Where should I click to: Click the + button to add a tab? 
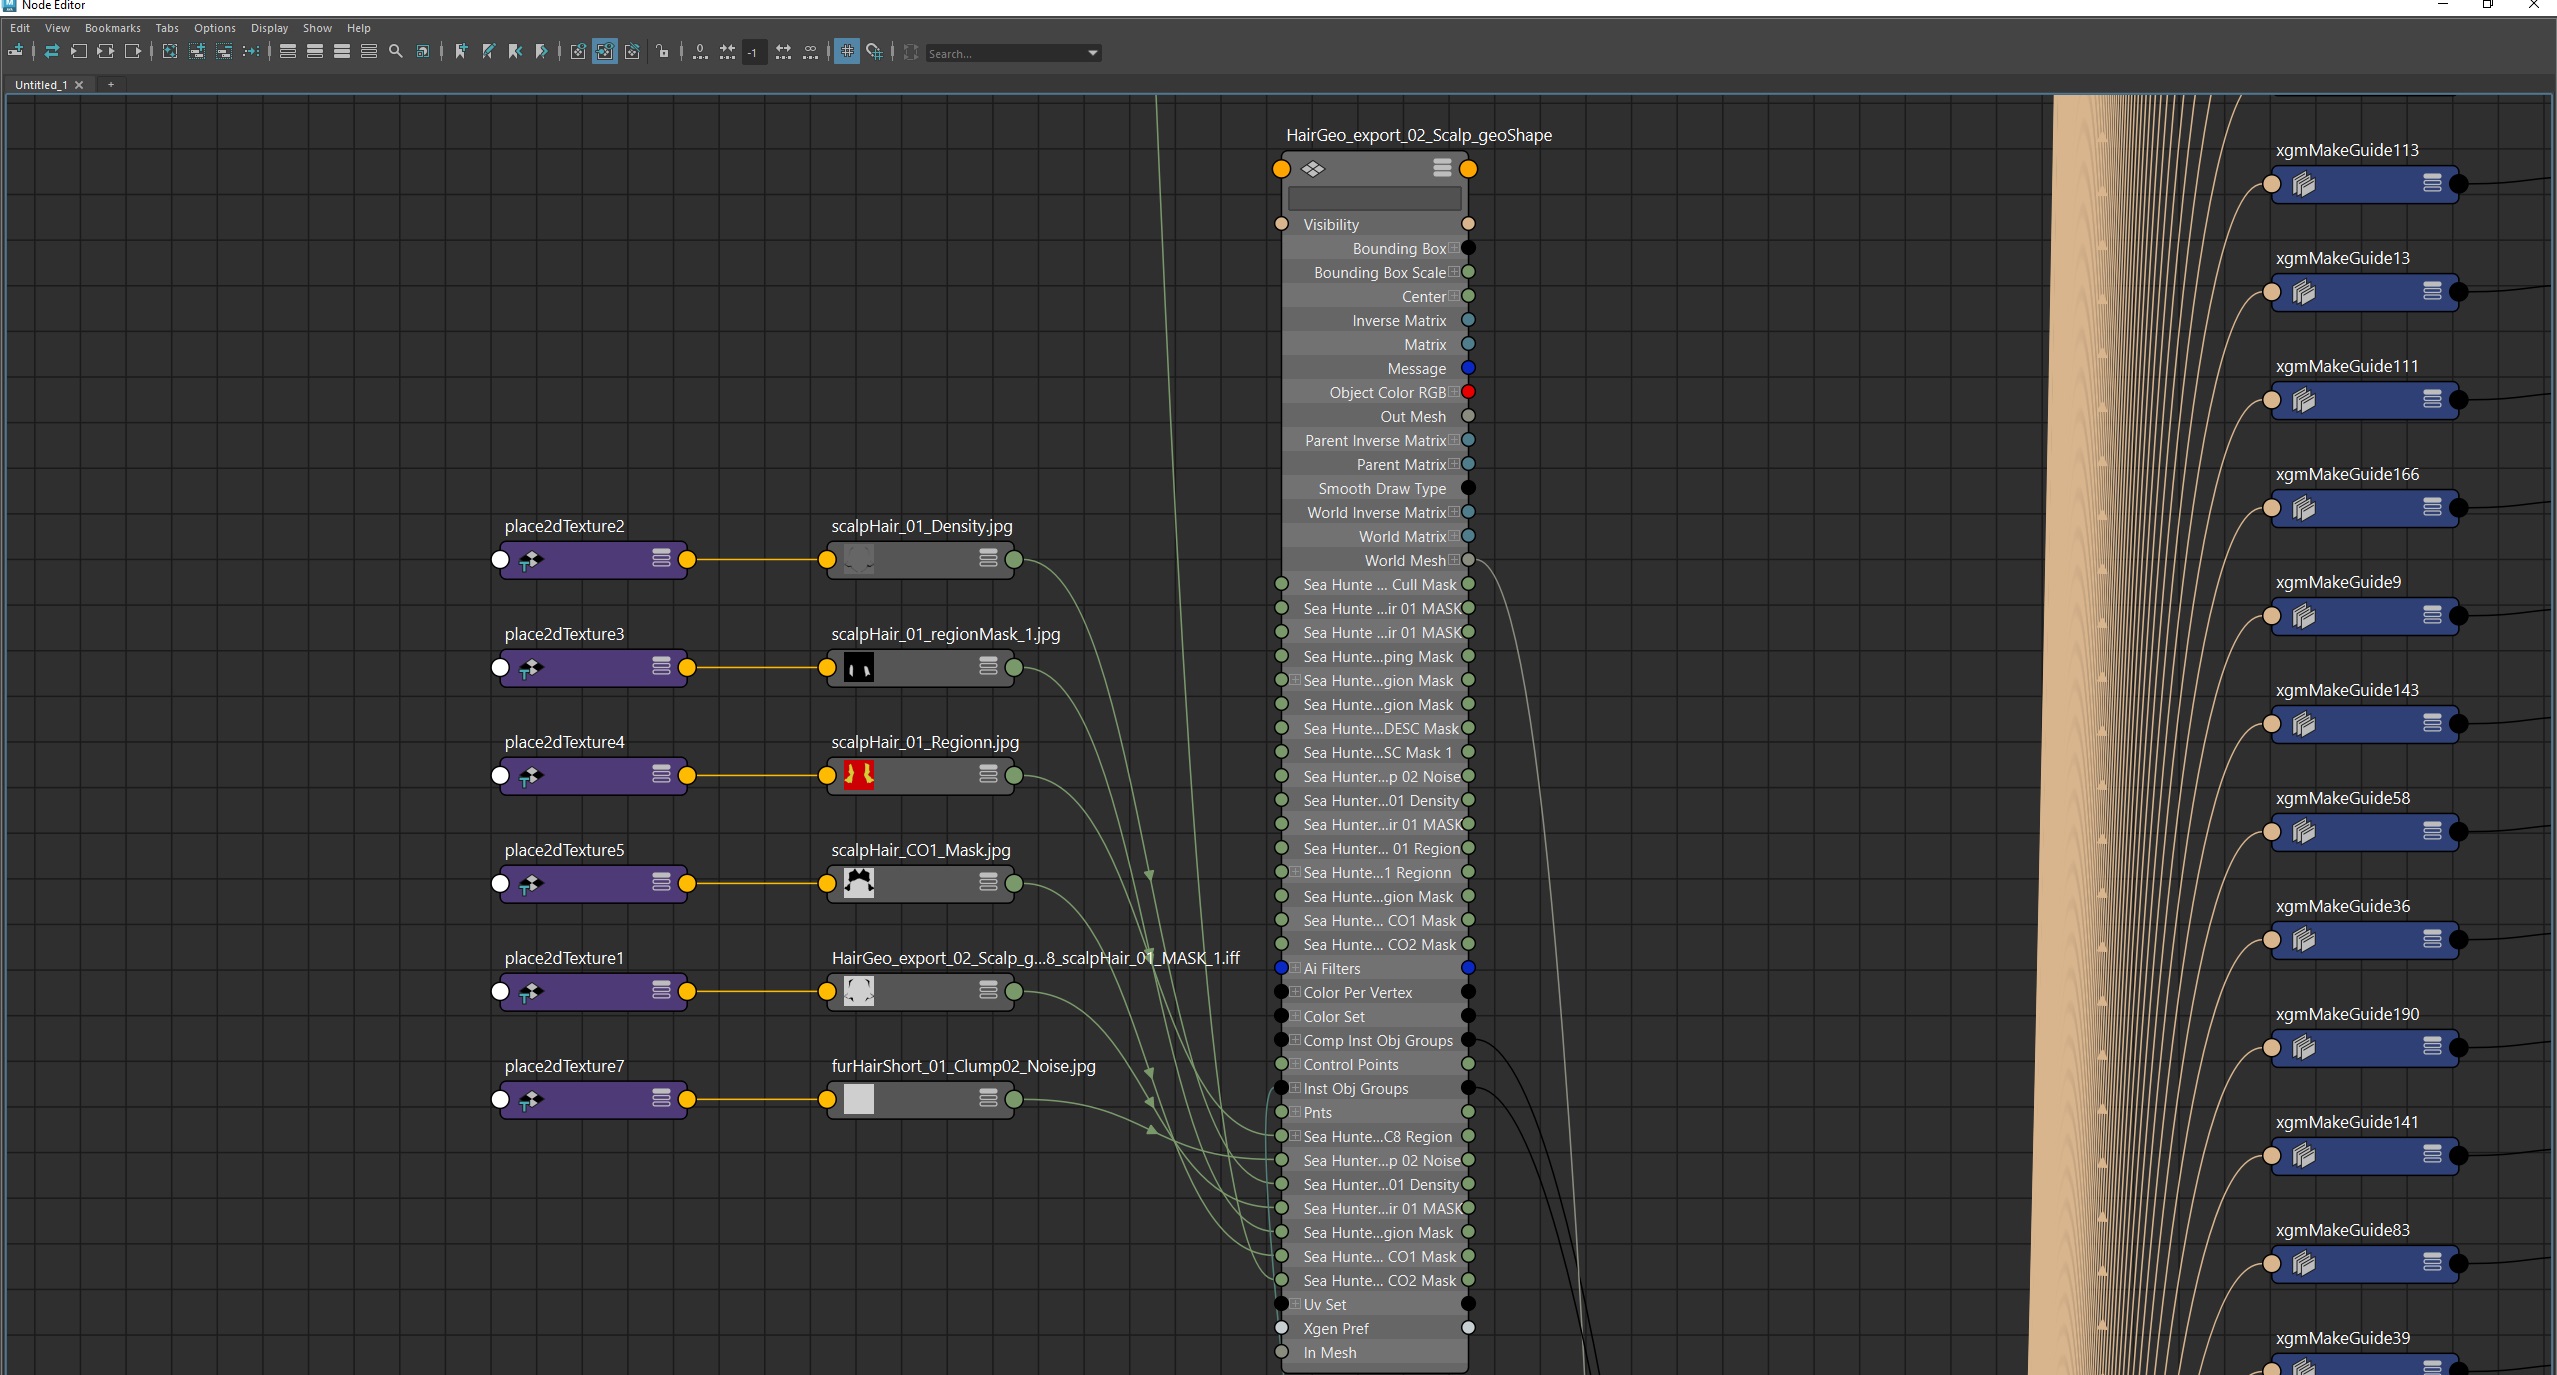tap(110, 85)
